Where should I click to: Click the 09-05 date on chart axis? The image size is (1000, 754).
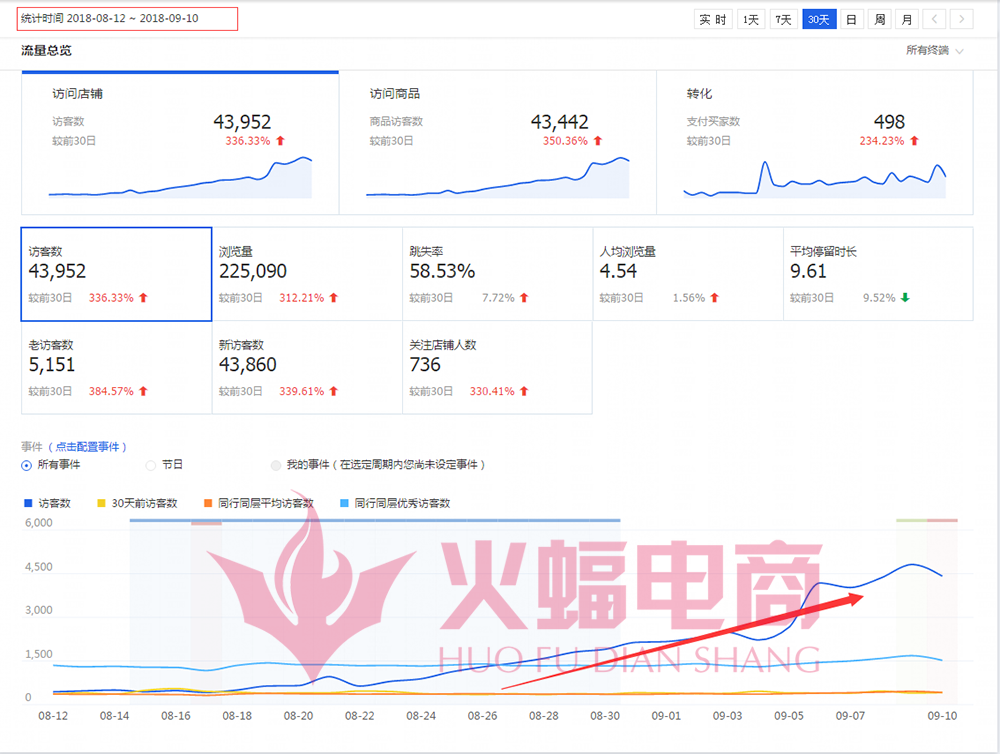(x=789, y=716)
